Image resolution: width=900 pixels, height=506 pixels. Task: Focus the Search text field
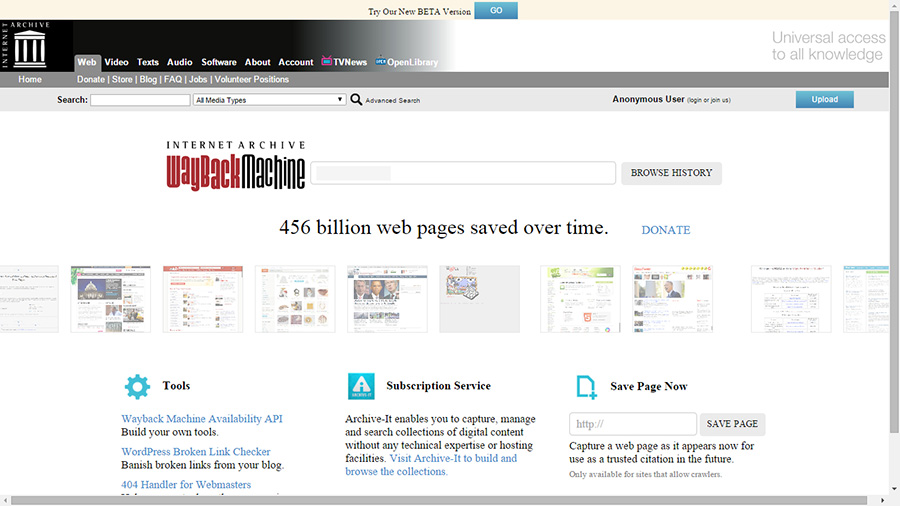tap(140, 100)
